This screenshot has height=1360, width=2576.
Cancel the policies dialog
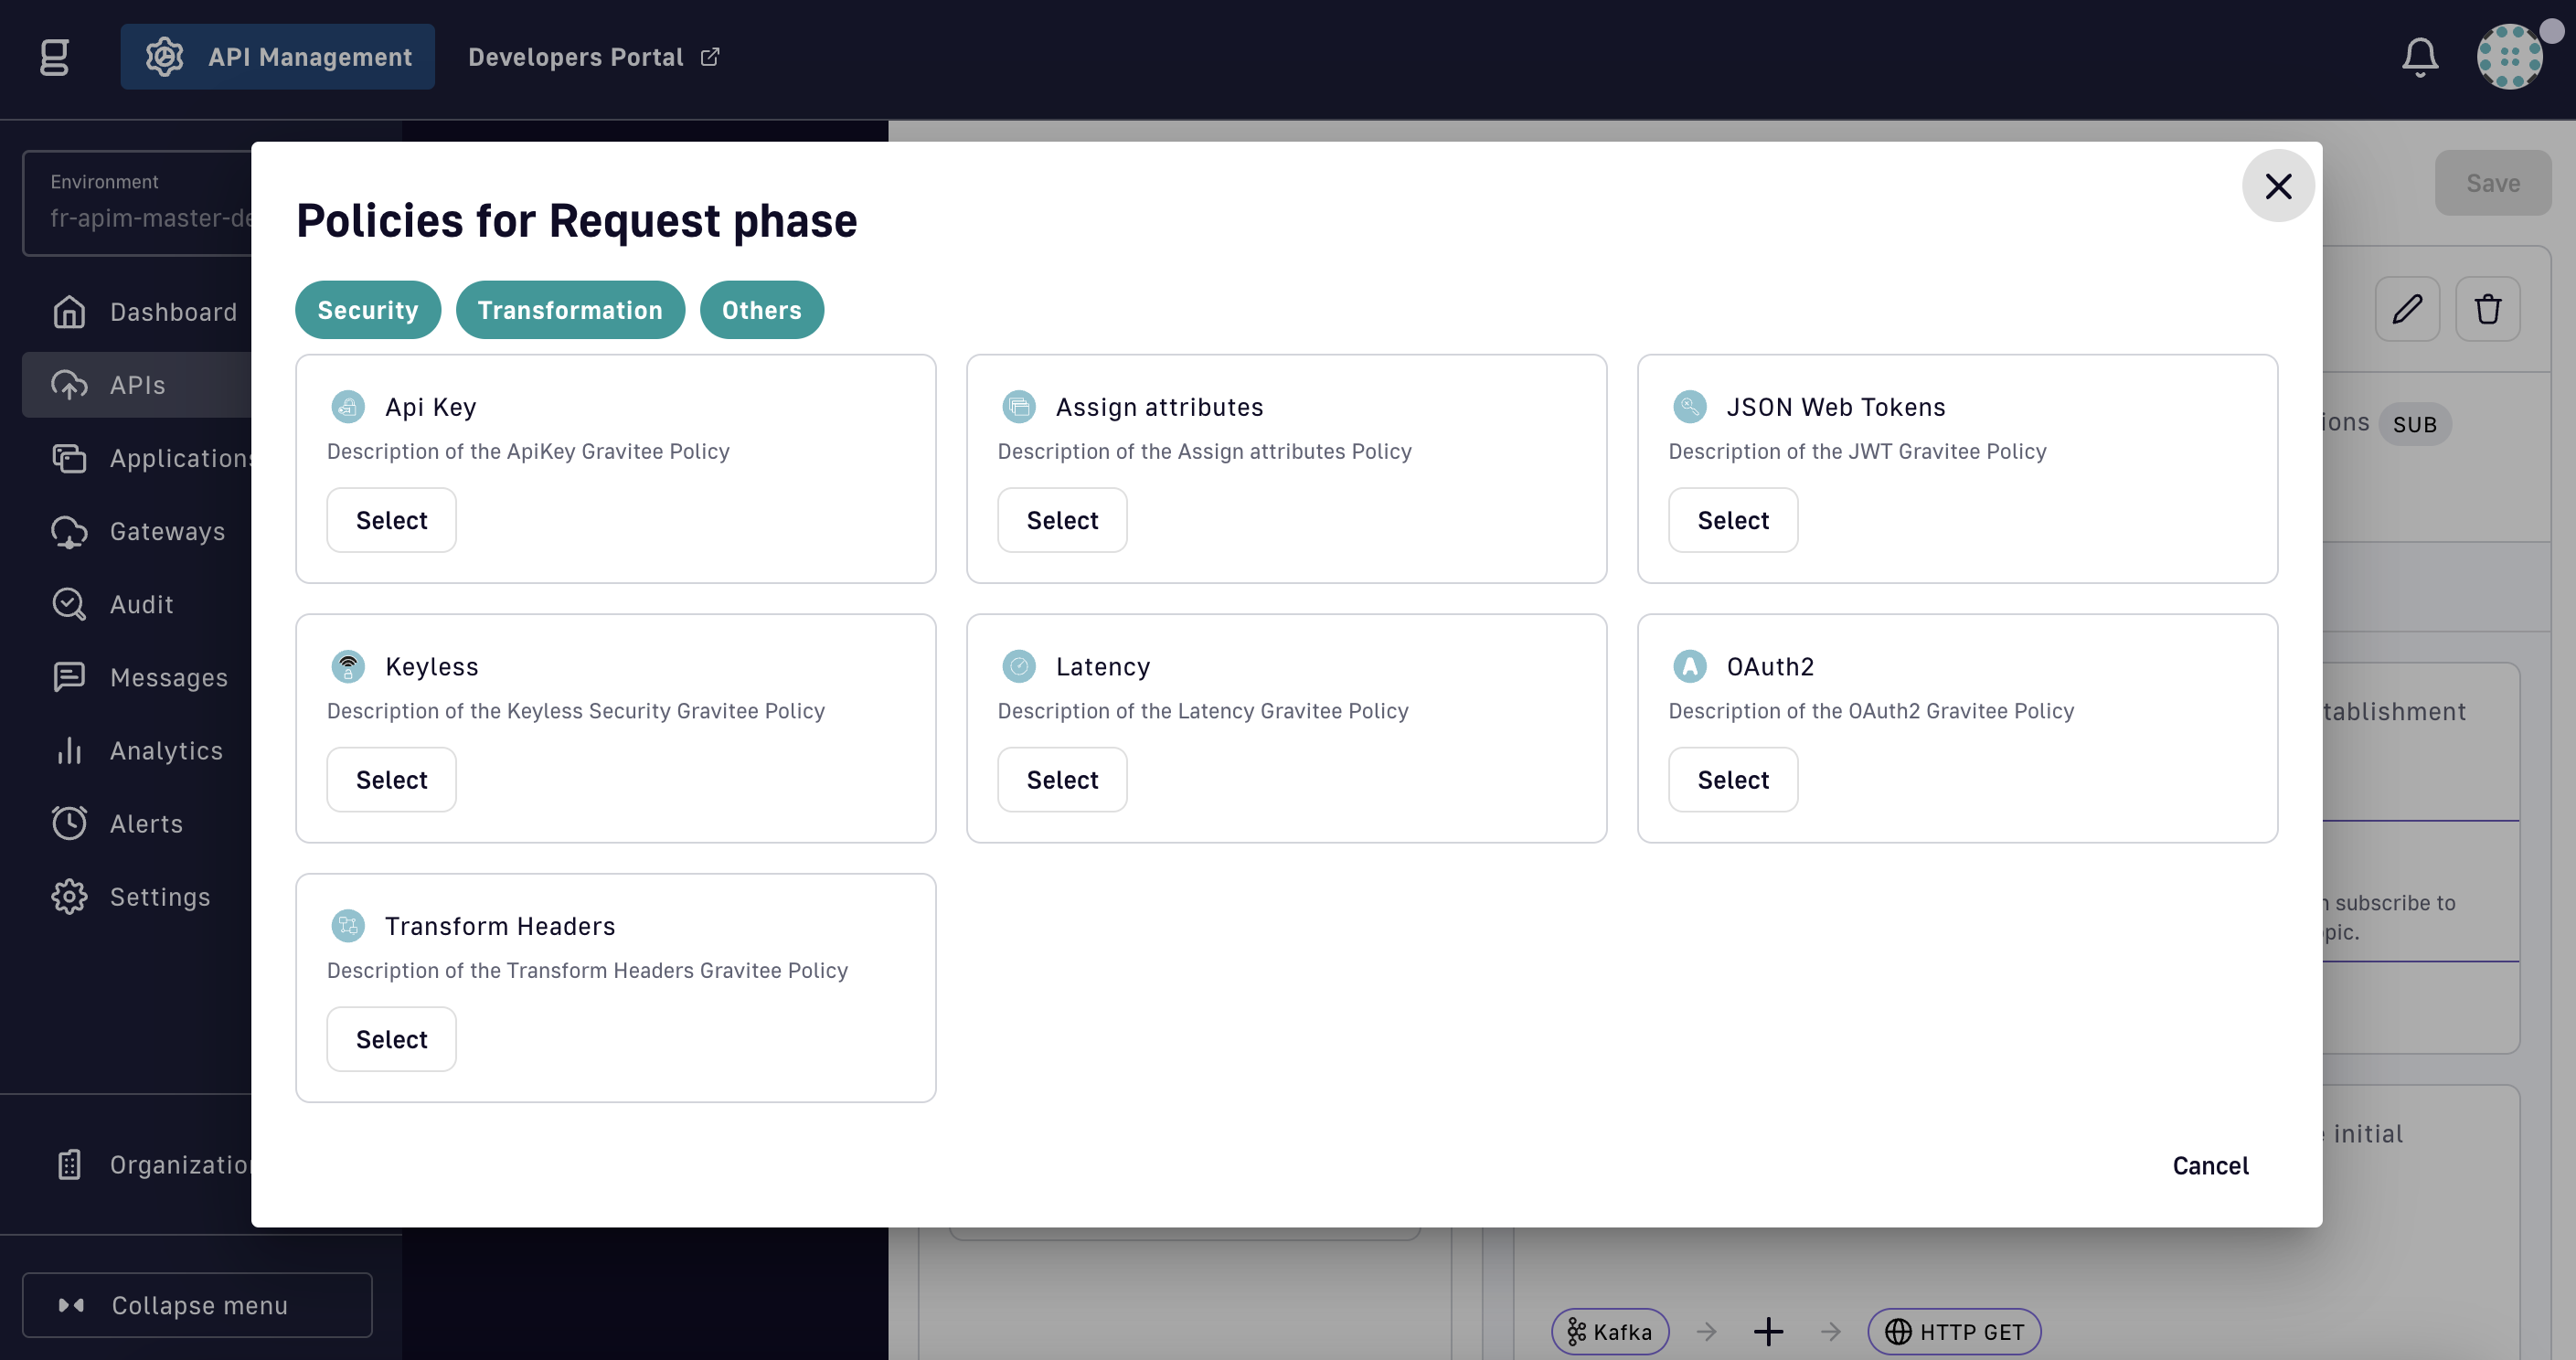coord(2210,1165)
